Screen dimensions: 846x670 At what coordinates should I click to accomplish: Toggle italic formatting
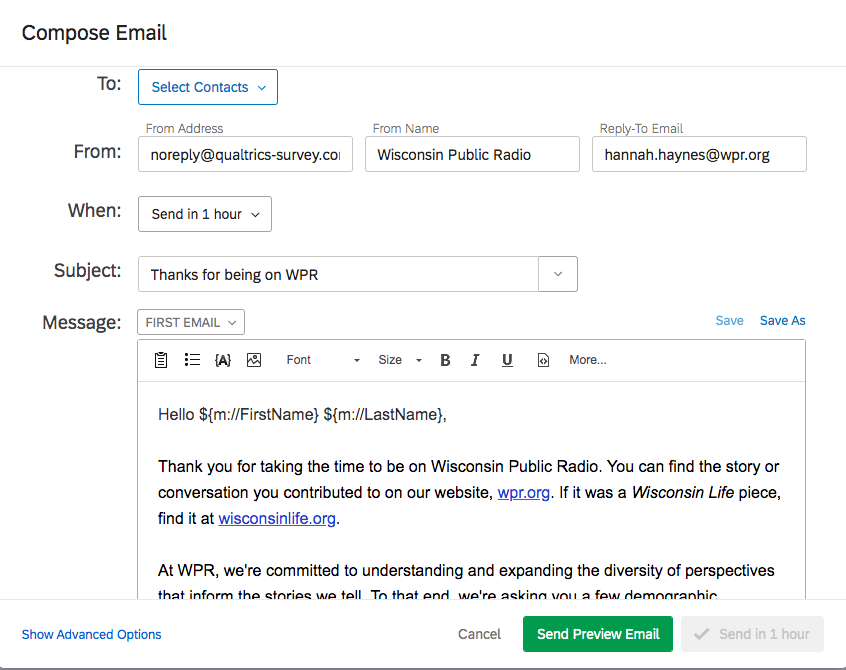[x=475, y=360]
